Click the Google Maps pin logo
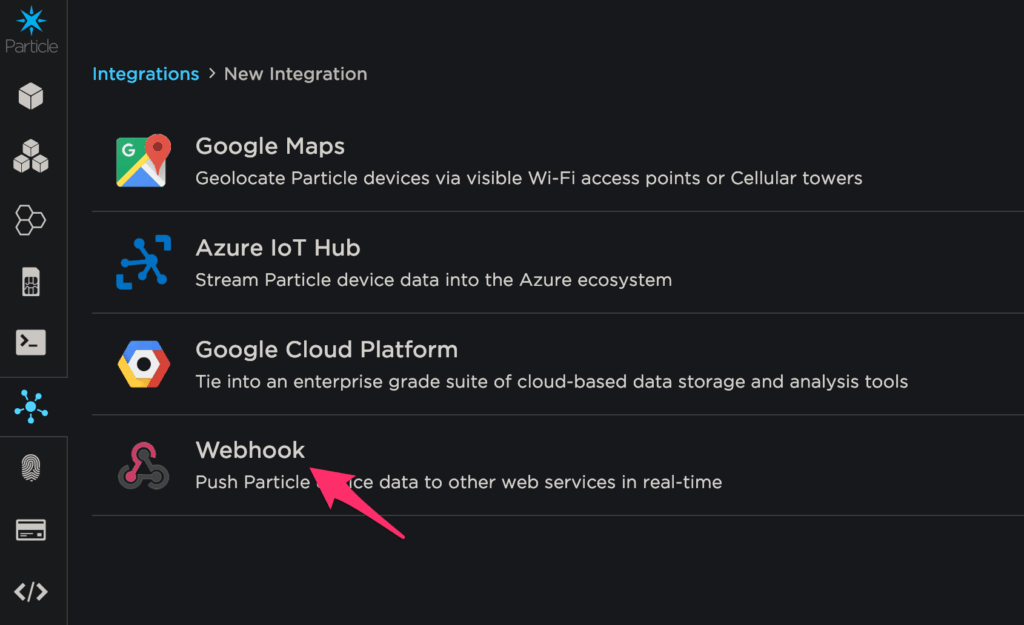The width and height of the screenshot is (1024, 625). click(x=144, y=161)
